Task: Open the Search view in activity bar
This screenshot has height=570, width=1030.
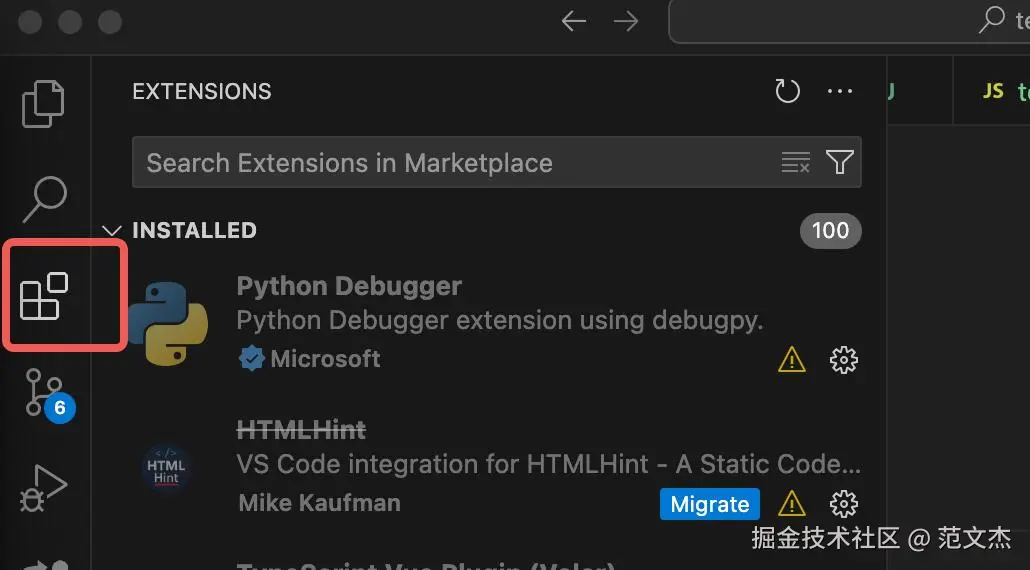Action: tap(44, 198)
